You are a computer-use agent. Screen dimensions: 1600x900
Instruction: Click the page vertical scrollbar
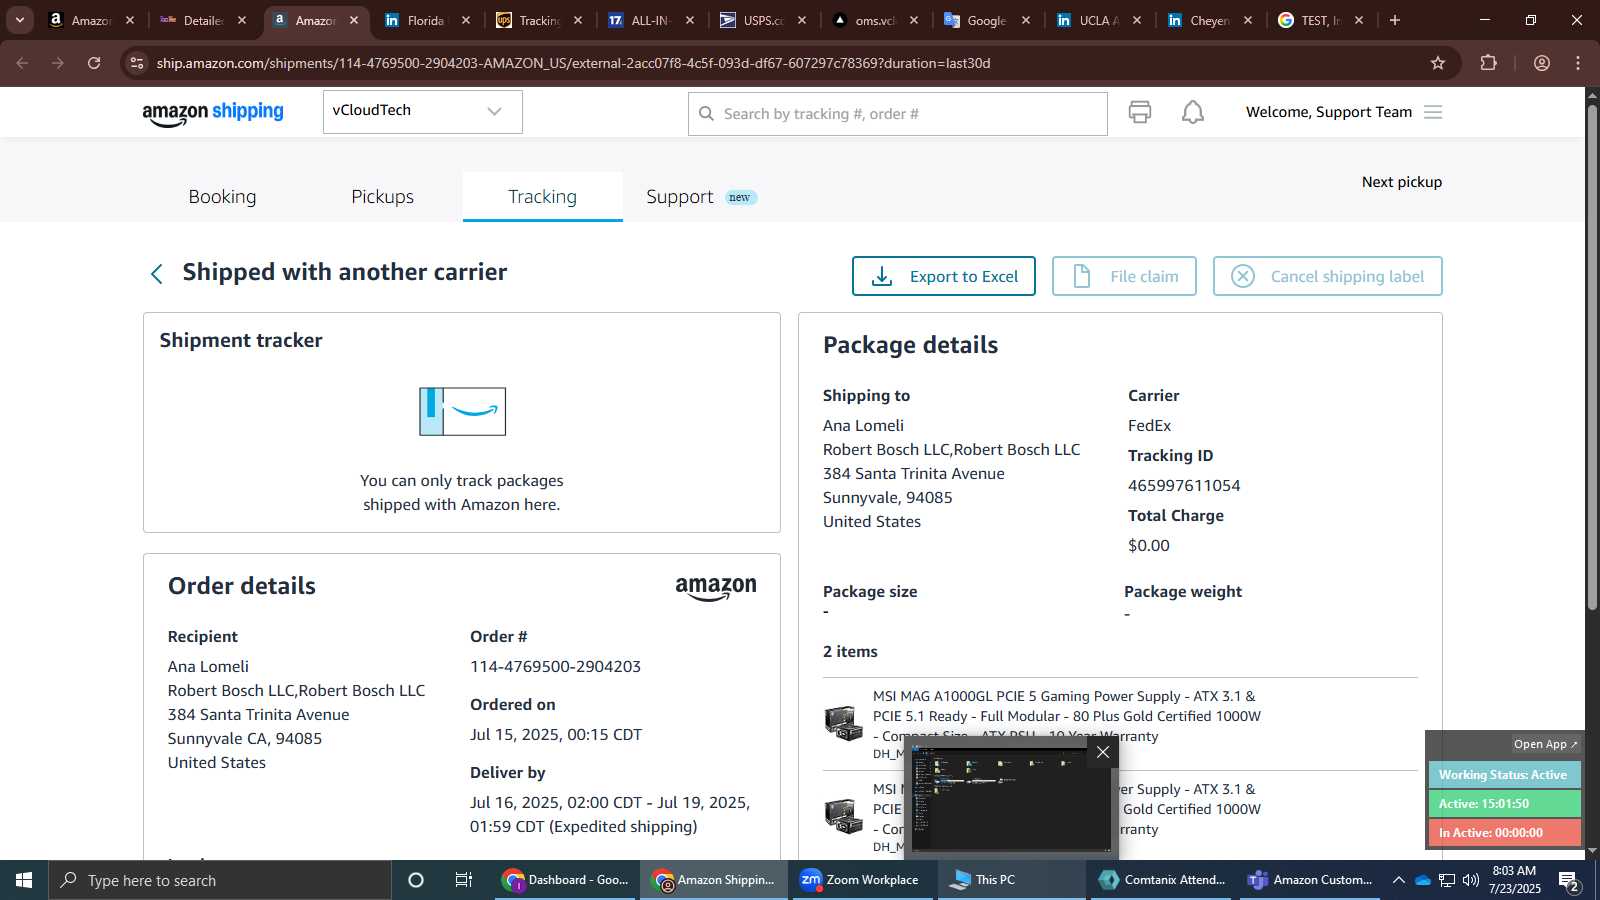point(1592,356)
